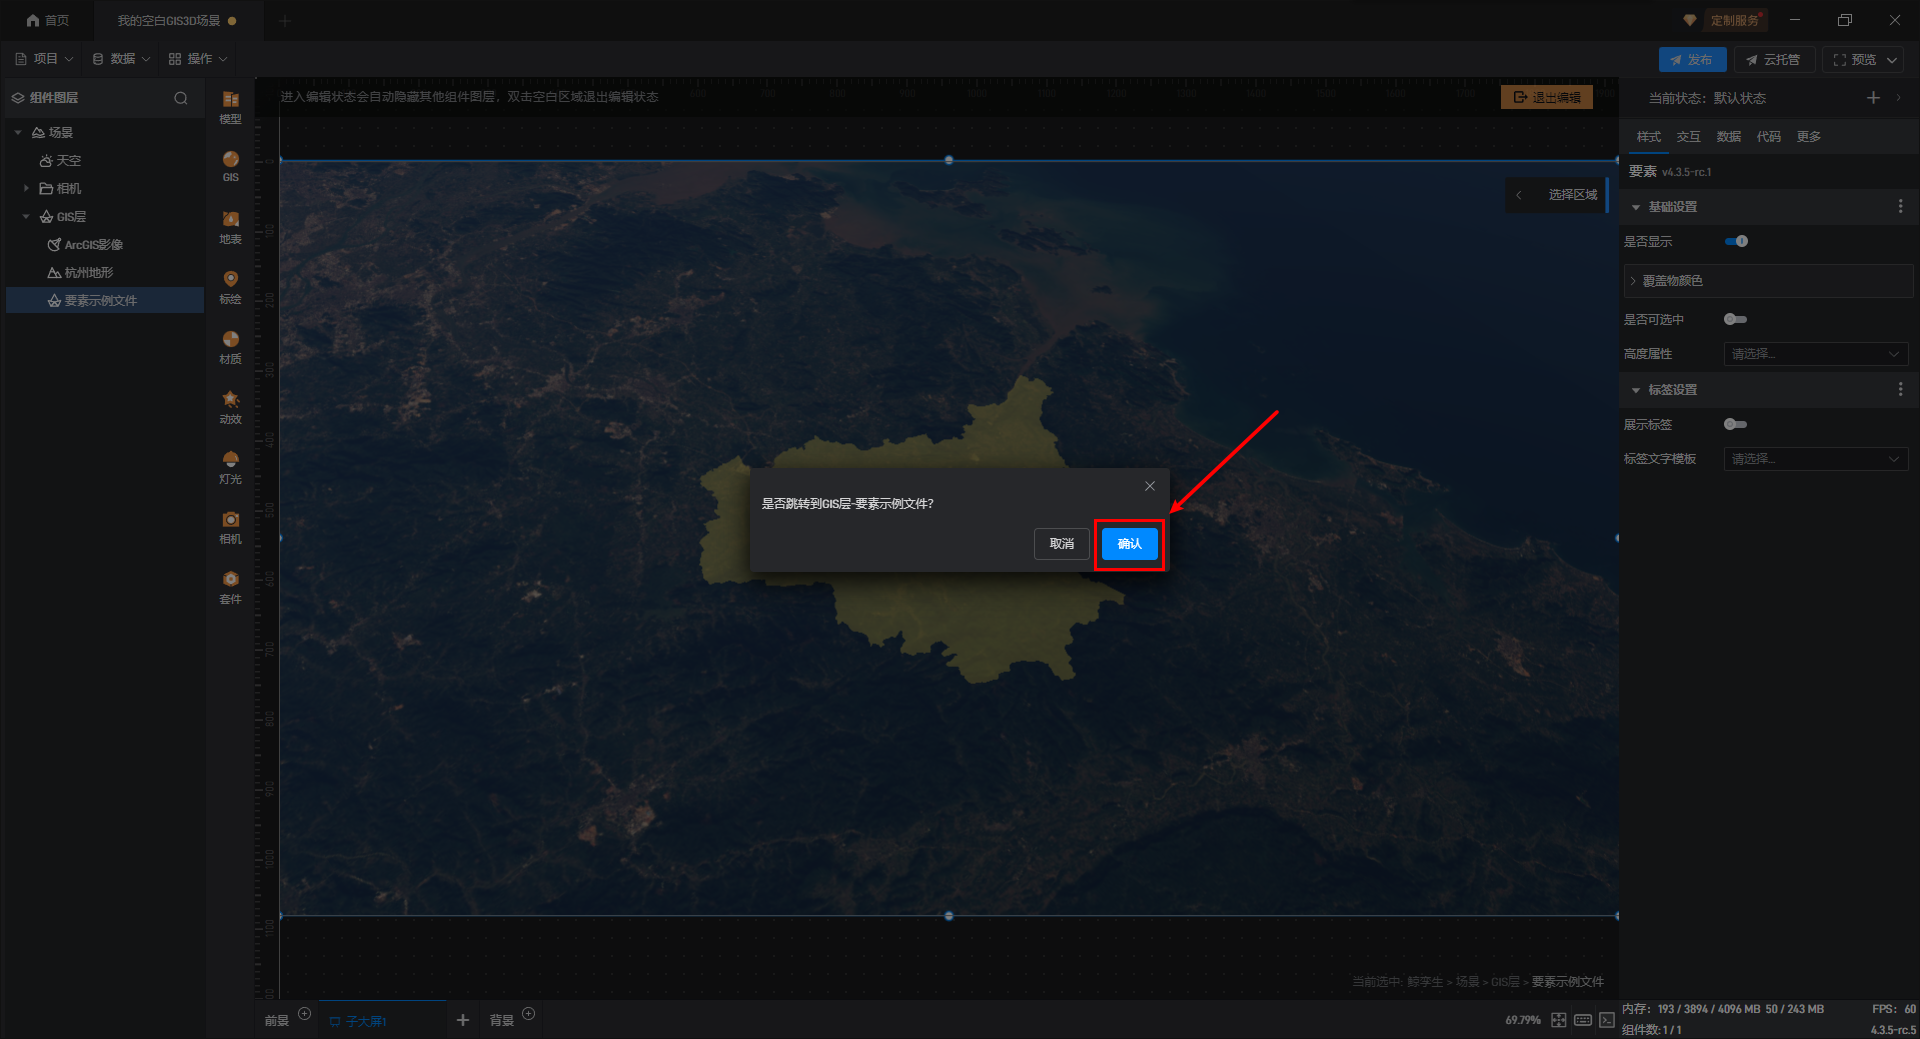Open the 模型 (model) component icon

click(x=230, y=105)
